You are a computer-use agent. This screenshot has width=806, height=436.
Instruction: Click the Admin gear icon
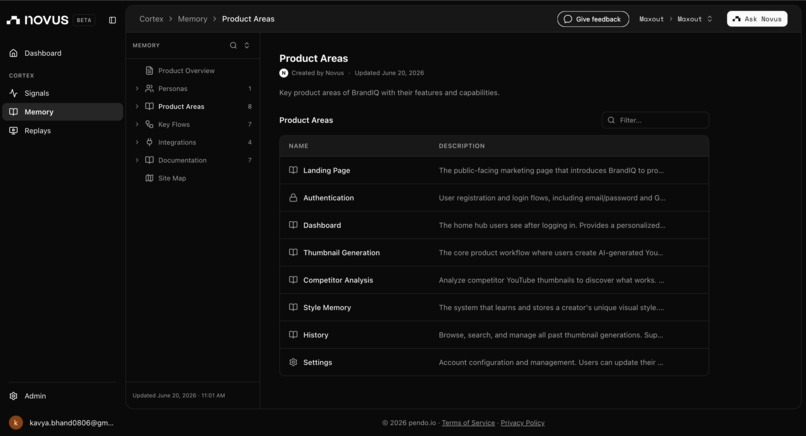(x=14, y=396)
